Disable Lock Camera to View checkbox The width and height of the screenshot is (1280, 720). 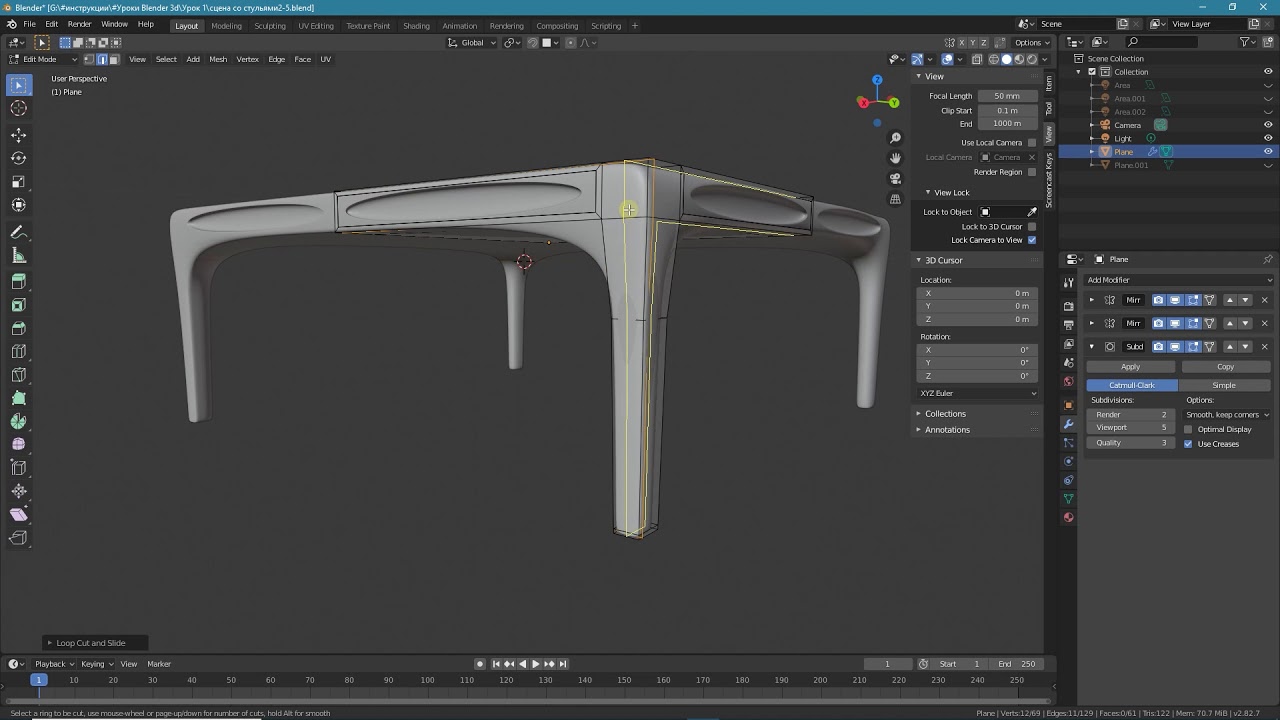1032,240
